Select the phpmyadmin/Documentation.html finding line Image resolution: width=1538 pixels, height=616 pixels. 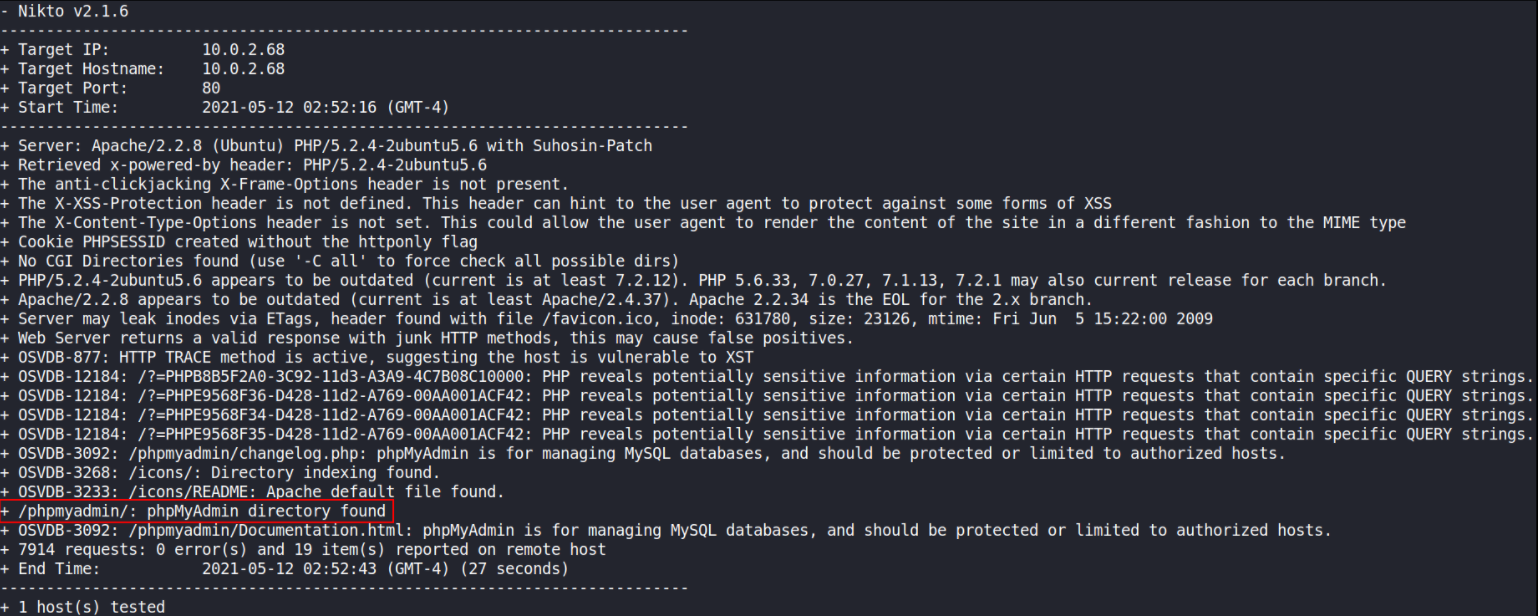pyautogui.click(x=666, y=530)
